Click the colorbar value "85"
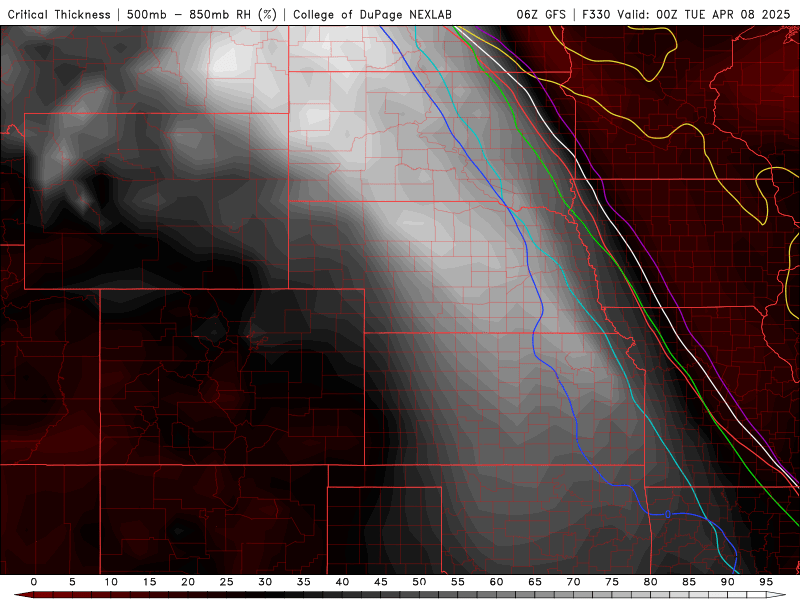The image size is (800, 600). 689,582
